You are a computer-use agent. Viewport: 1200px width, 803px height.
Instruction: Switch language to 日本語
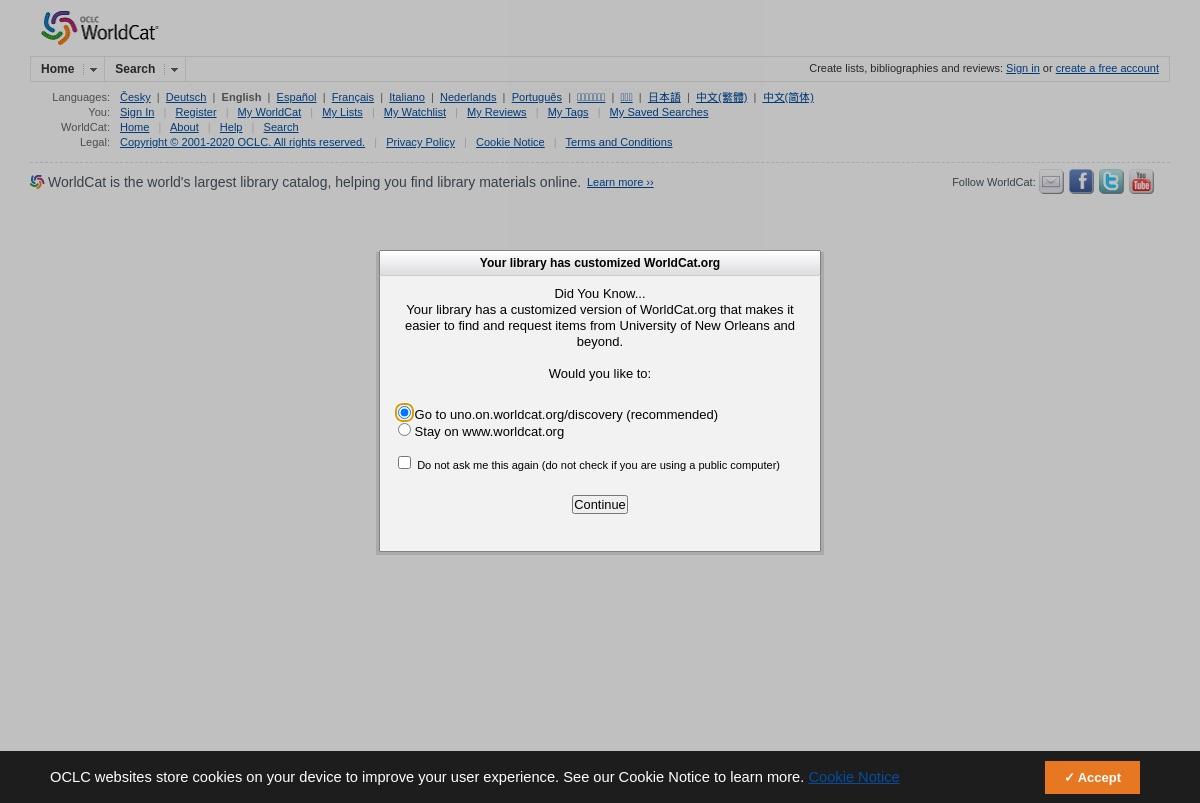tap(664, 97)
